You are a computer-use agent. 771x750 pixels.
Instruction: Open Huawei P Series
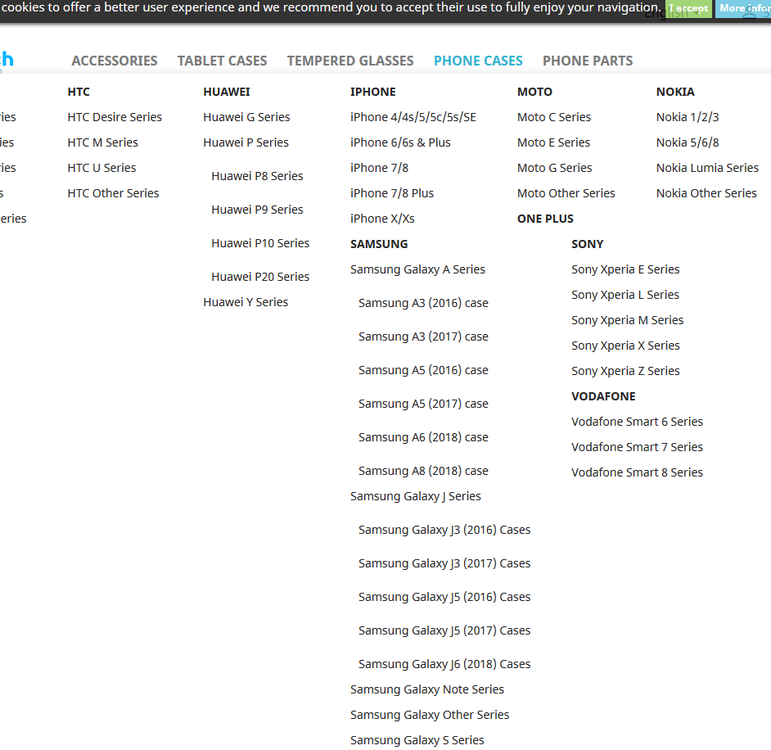246,143
